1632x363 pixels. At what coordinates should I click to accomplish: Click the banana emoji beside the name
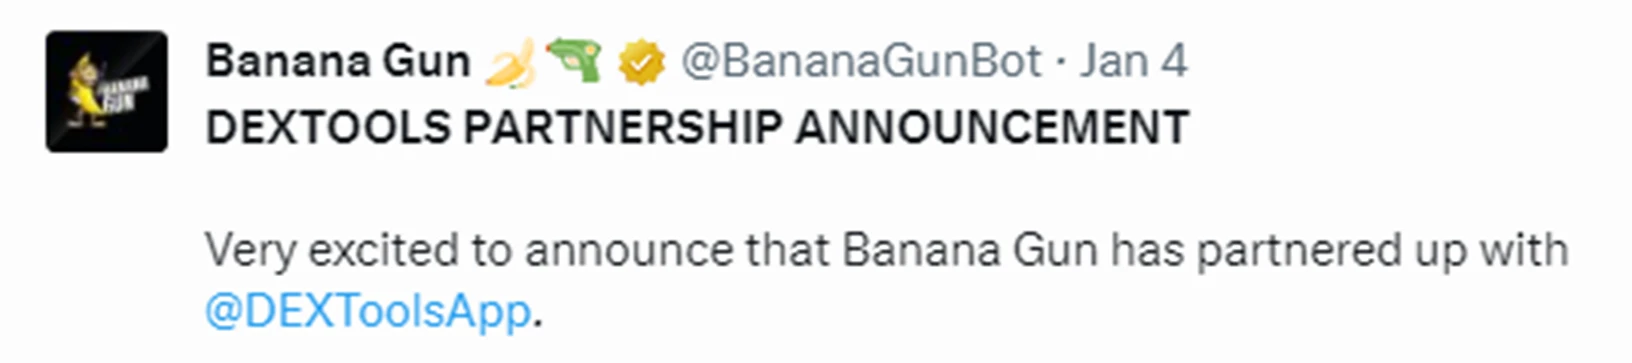[510, 63]
